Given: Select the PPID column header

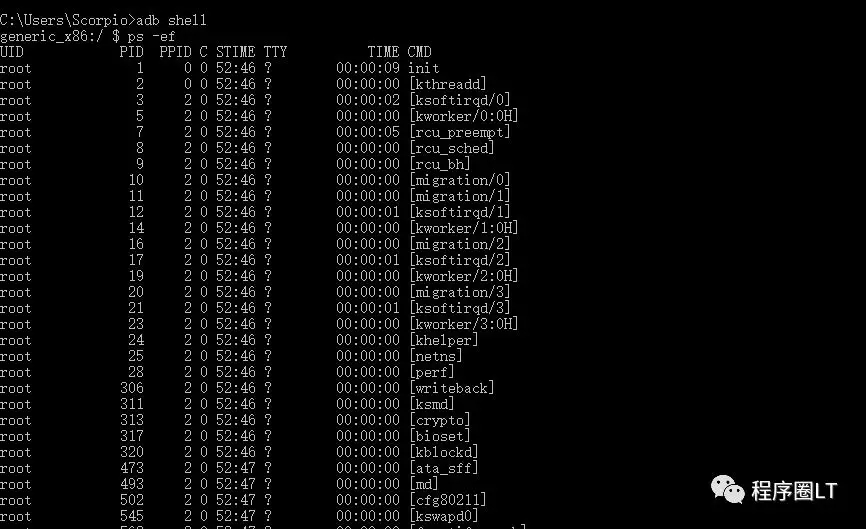Looking at the screenshot, I should point(175,52).
